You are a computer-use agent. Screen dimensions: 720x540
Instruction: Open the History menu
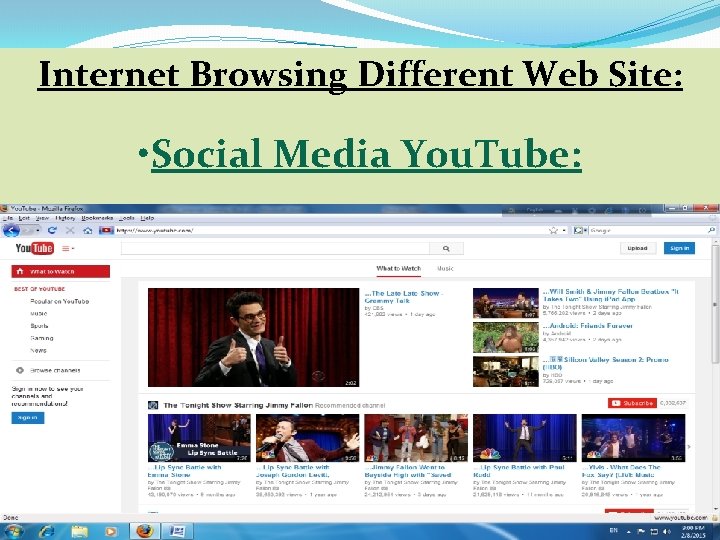(65, 218)
